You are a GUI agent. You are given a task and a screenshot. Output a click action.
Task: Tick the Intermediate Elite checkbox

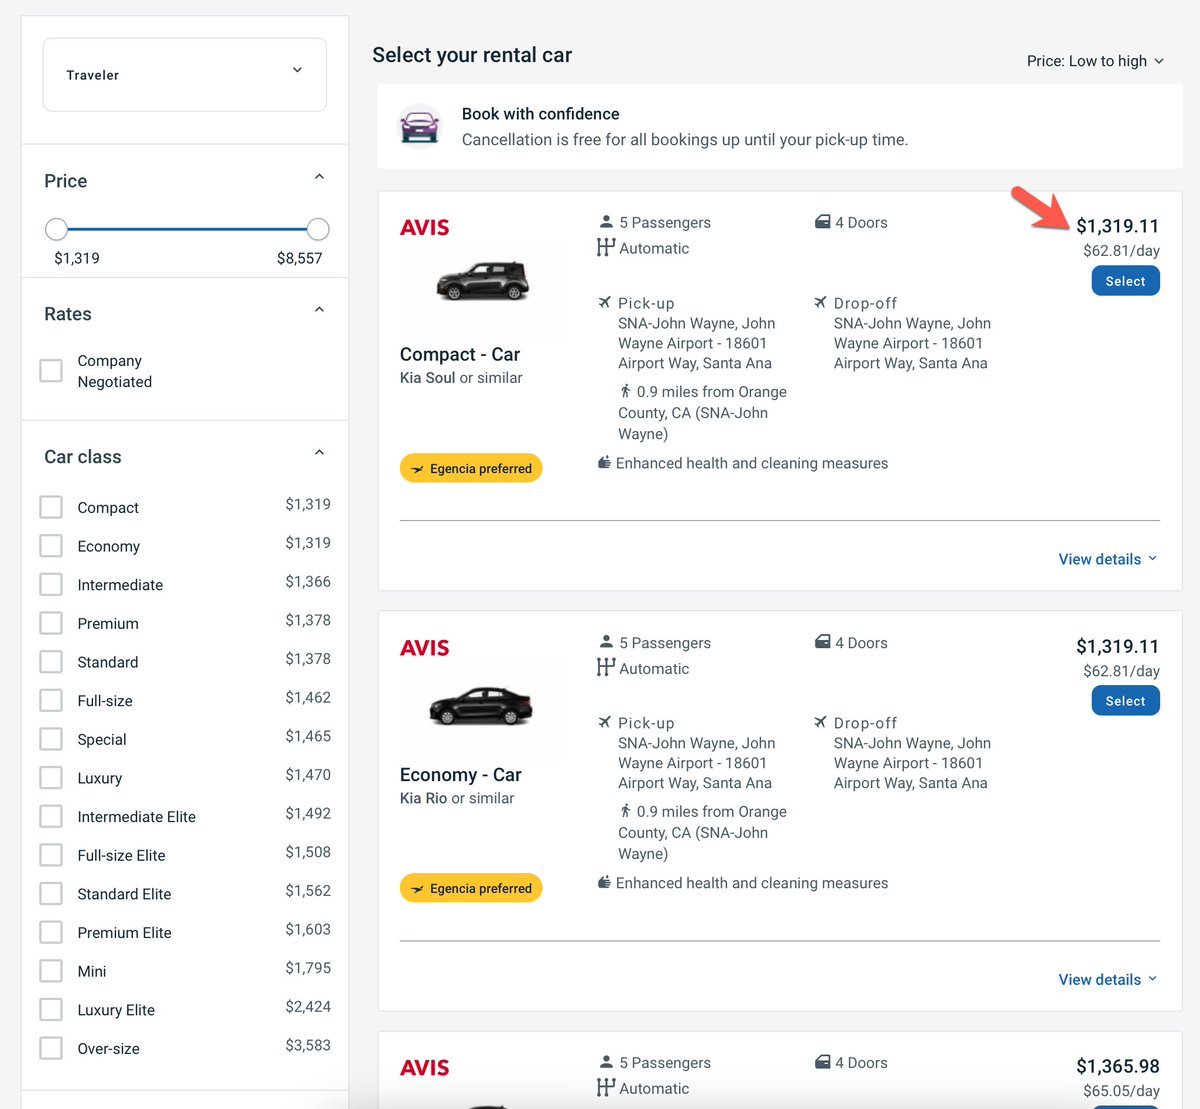click(x=51, y=816)
